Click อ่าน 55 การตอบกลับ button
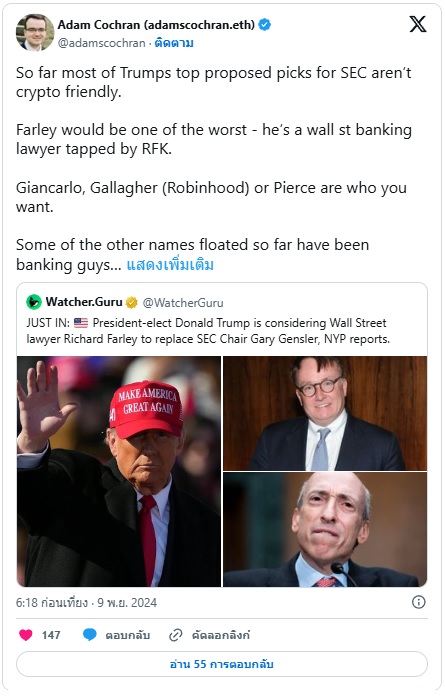Screen dimensions: 445x696 pos(222,664)
